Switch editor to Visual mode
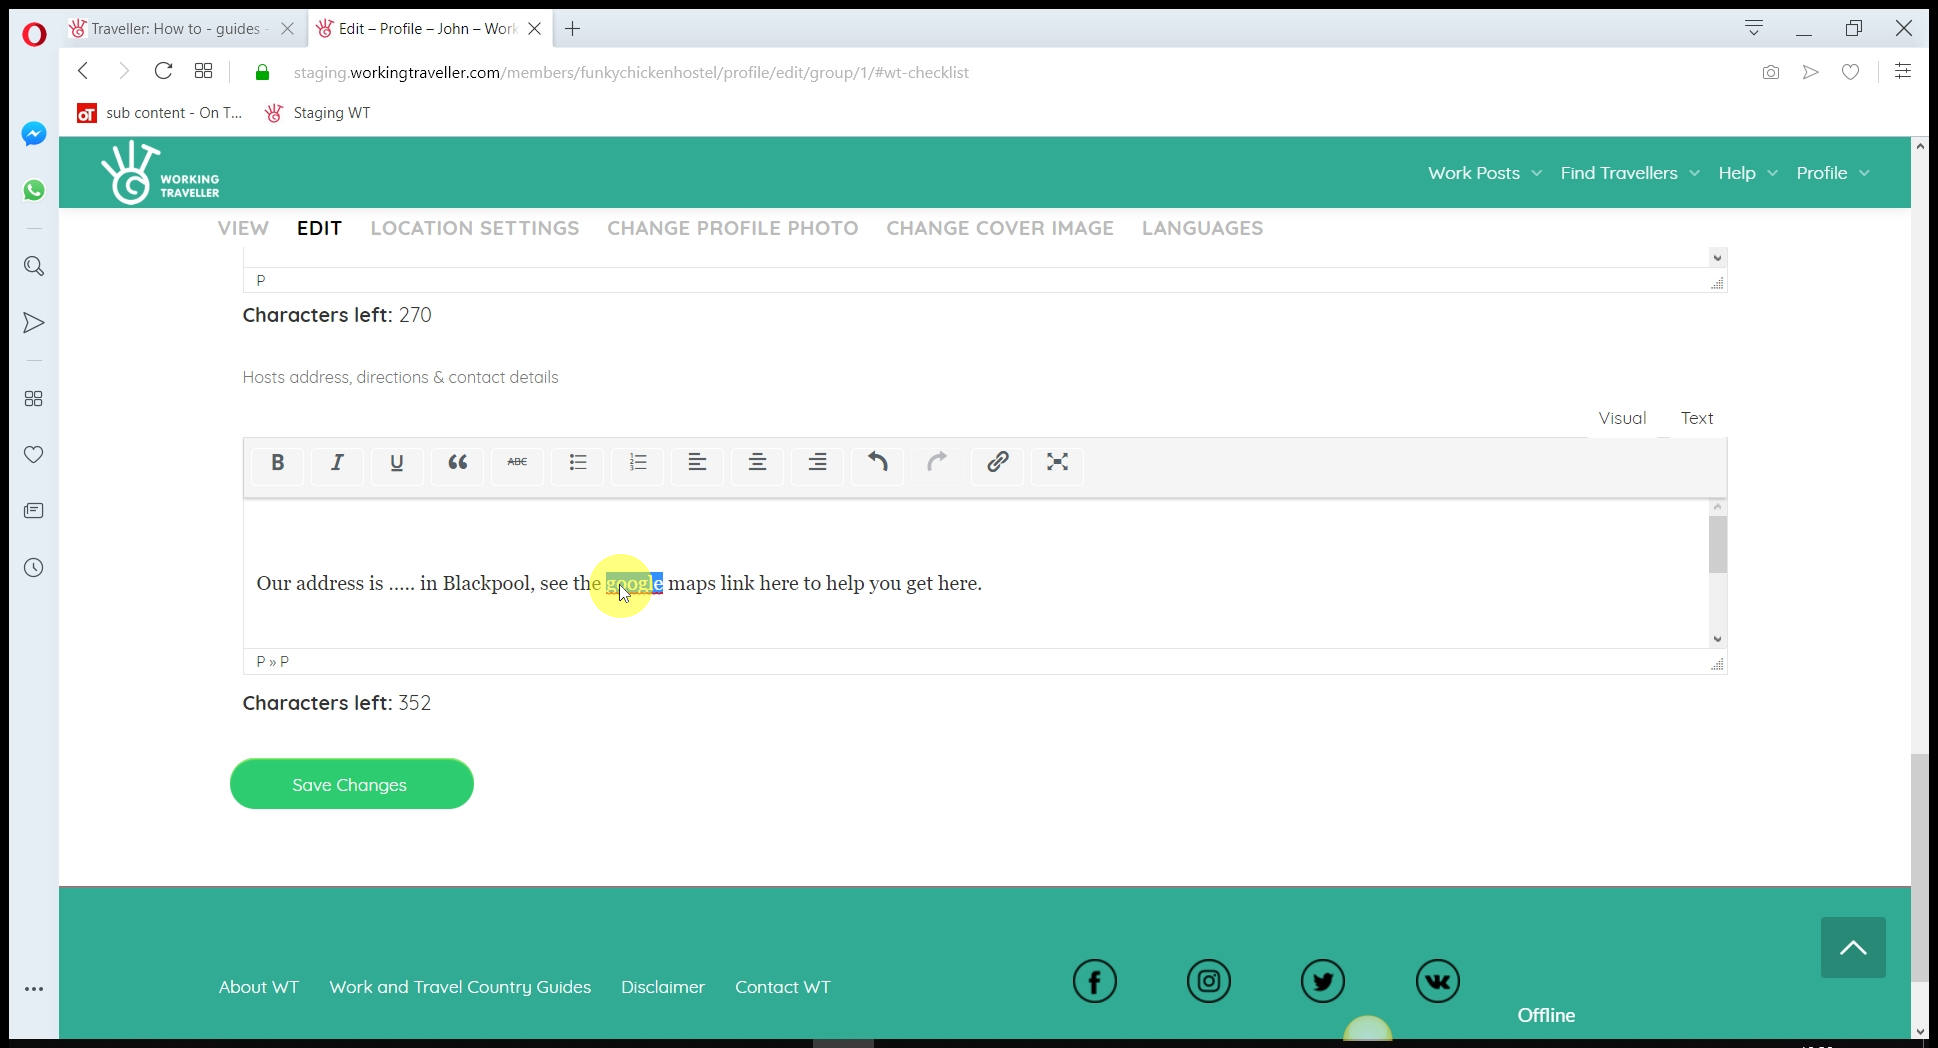The image size is (1938, 1048). [1621, 418]
